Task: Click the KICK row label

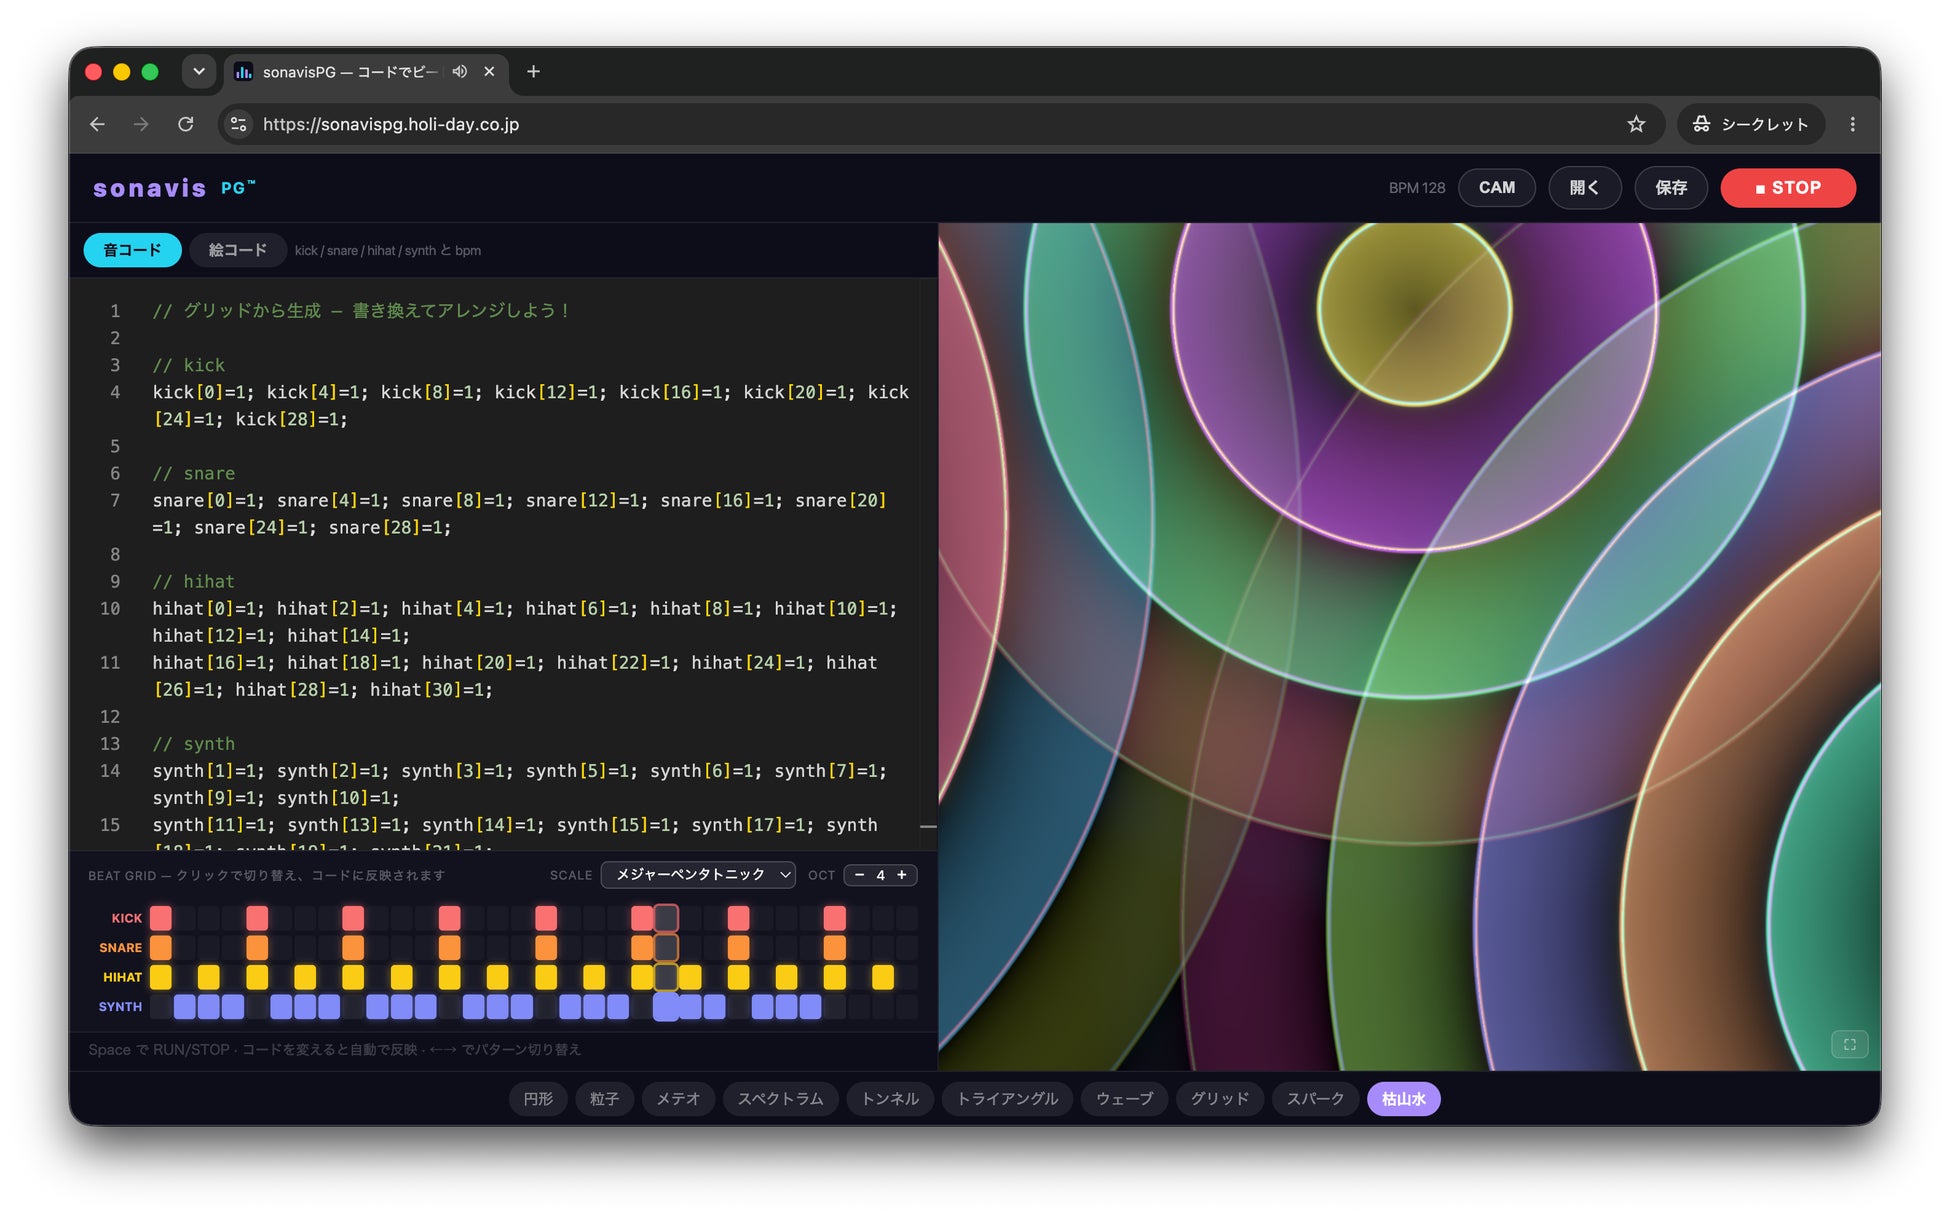Action: 127,918
